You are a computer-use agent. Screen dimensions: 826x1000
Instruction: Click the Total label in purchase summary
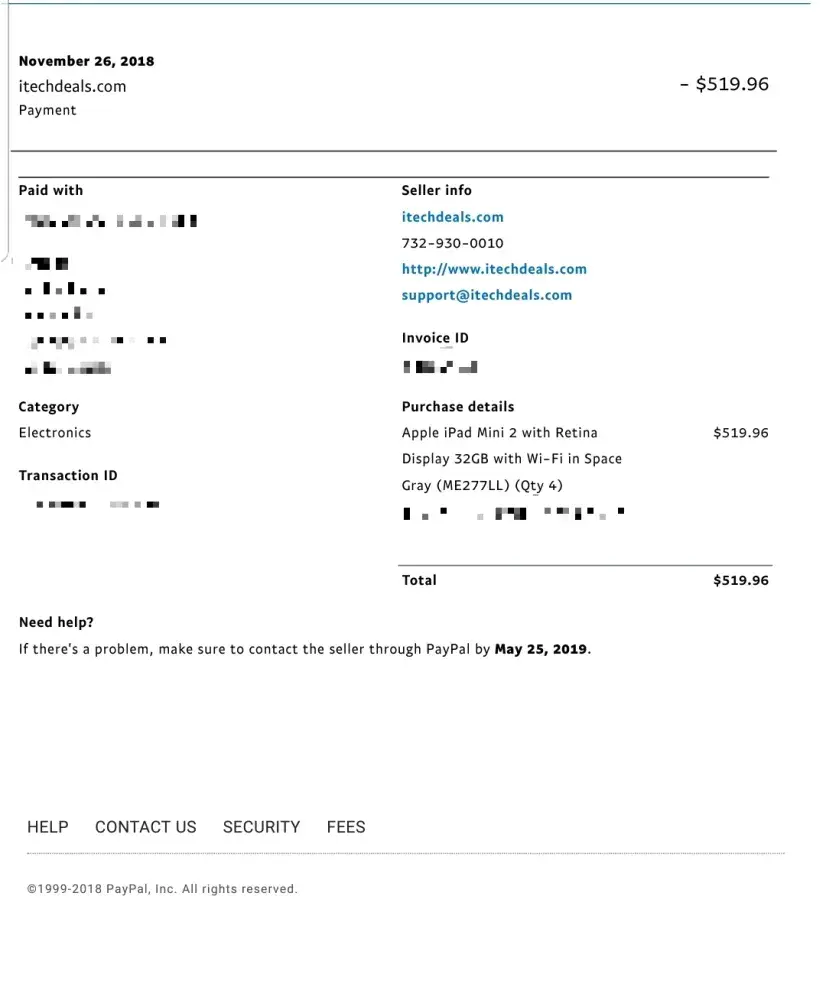tap(419, 580)
